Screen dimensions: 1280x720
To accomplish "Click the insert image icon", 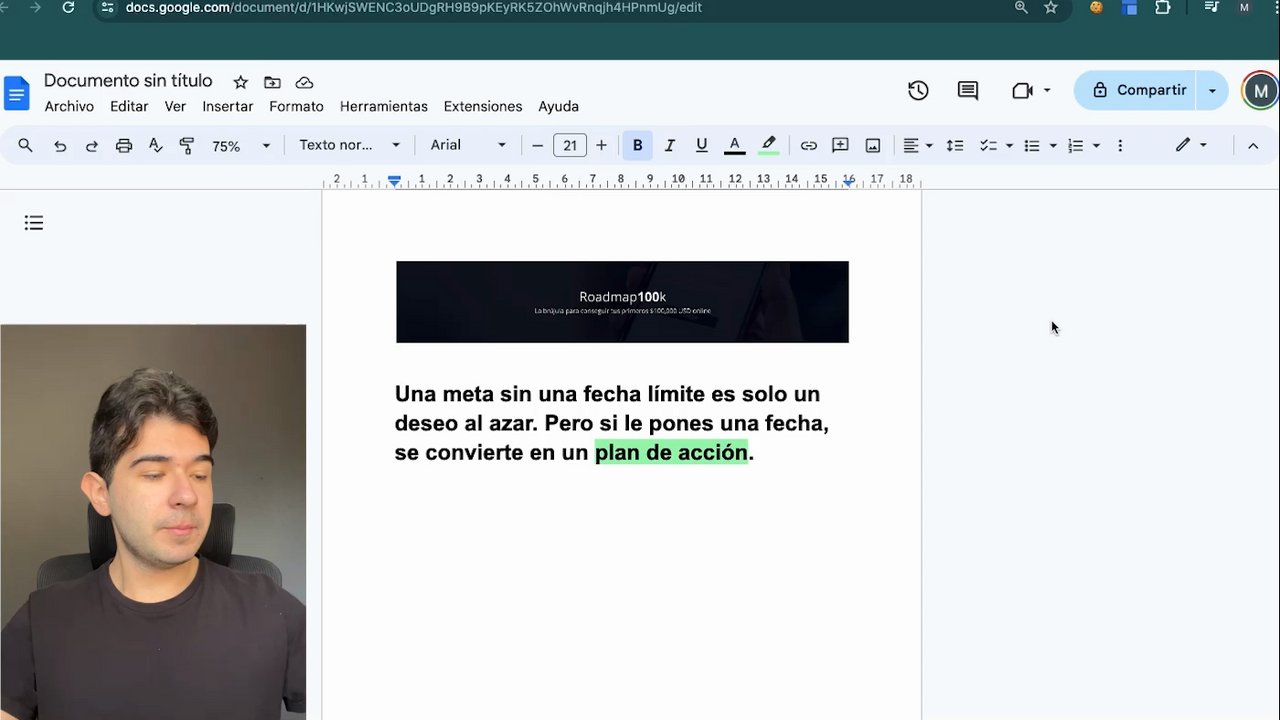I will [x=873, y=146].
